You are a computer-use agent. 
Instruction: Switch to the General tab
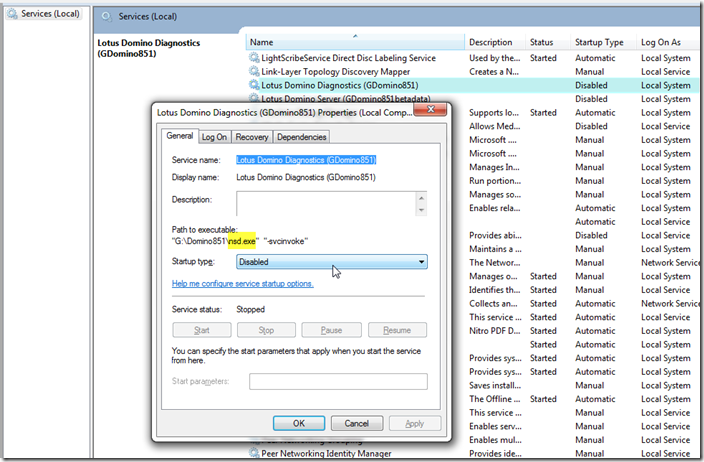click(180, 136)
